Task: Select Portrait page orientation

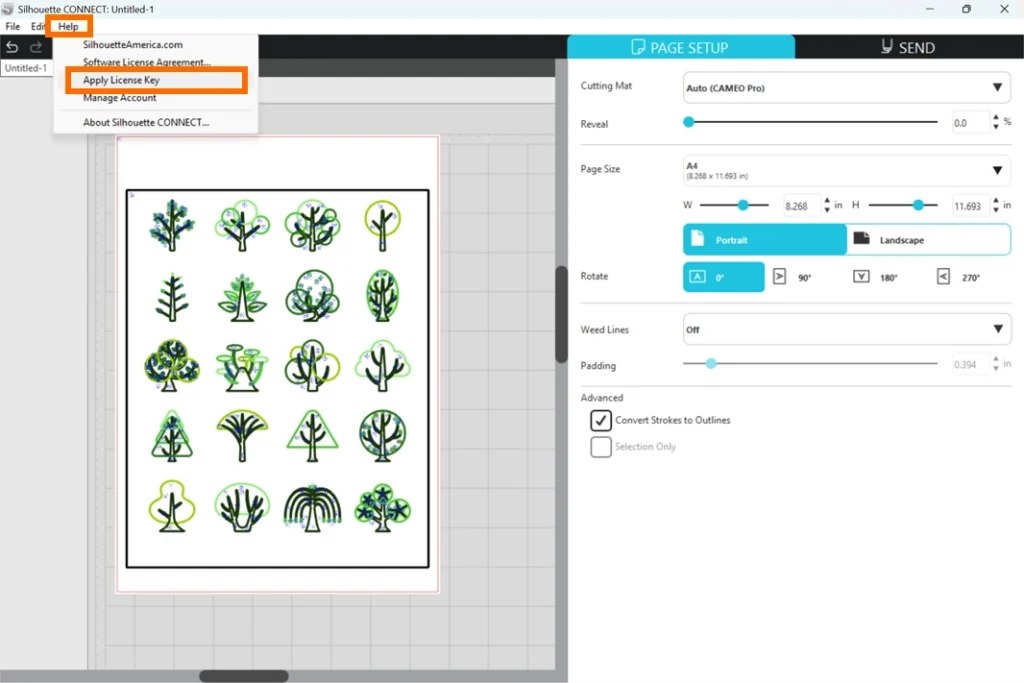Action: [x=764, y=240]
